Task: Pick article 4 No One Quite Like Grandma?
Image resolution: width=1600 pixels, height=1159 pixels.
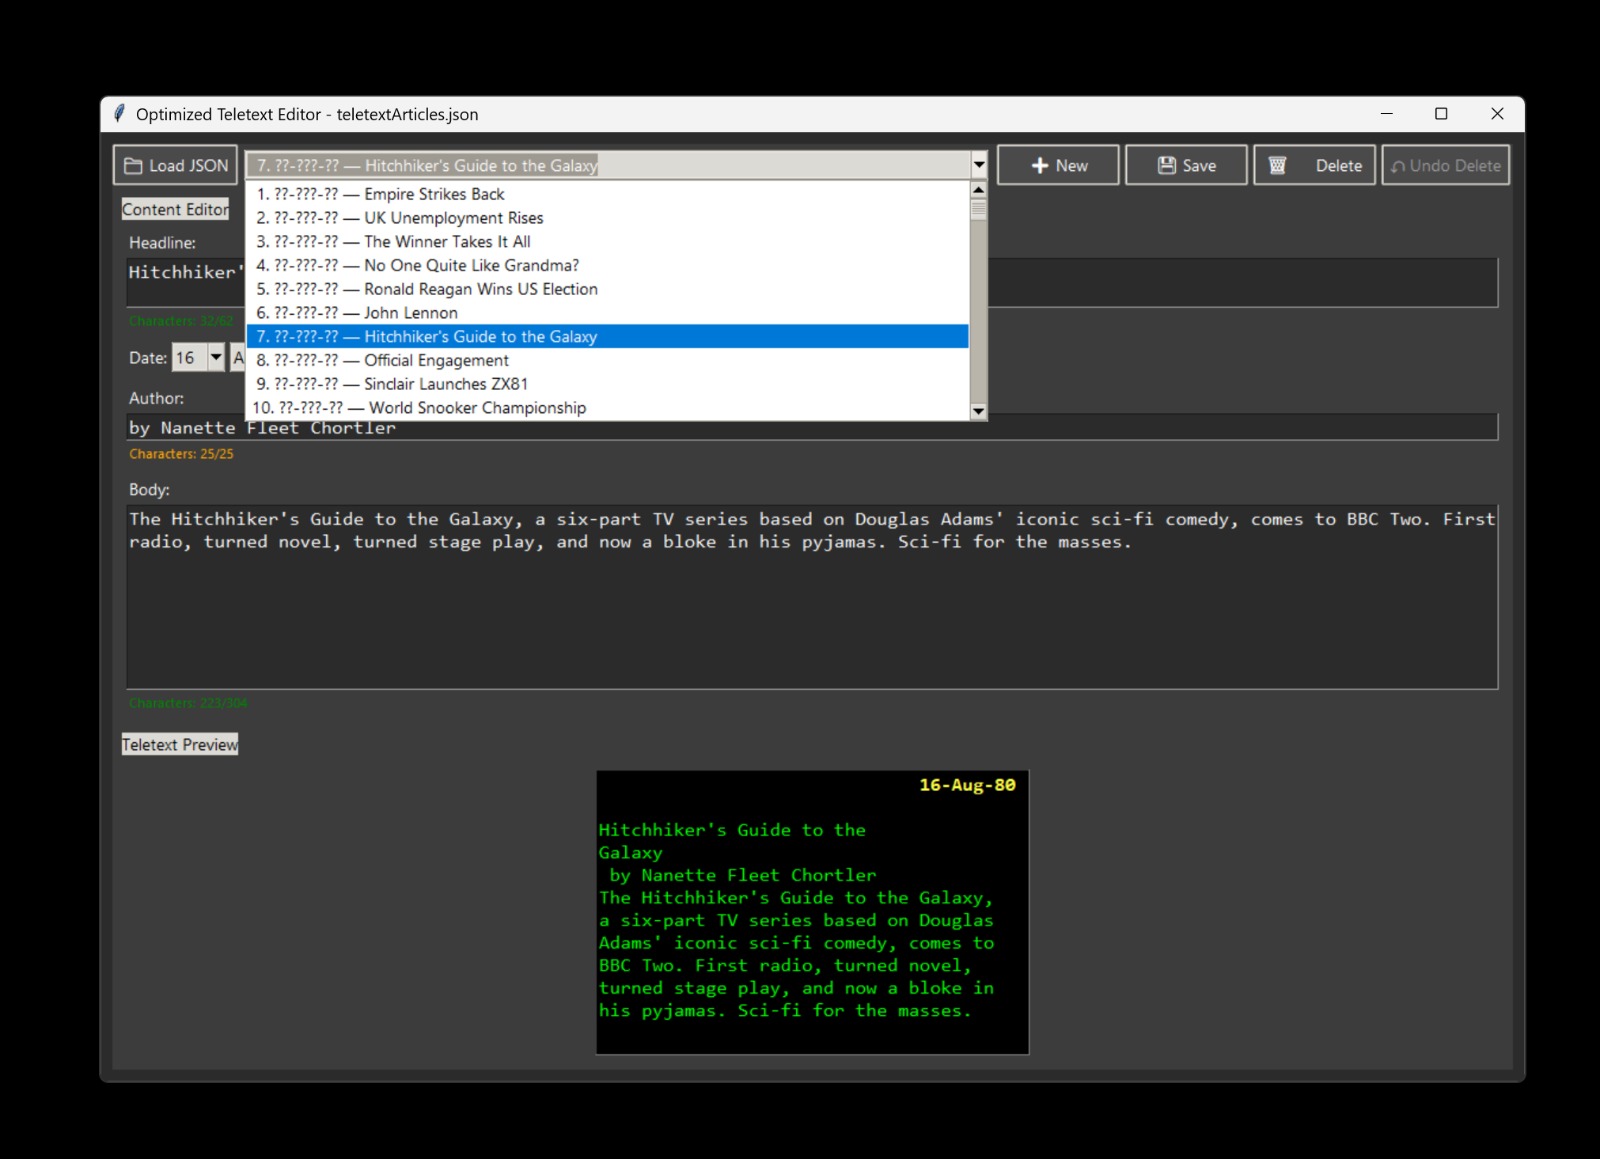Action: (608, 265)
